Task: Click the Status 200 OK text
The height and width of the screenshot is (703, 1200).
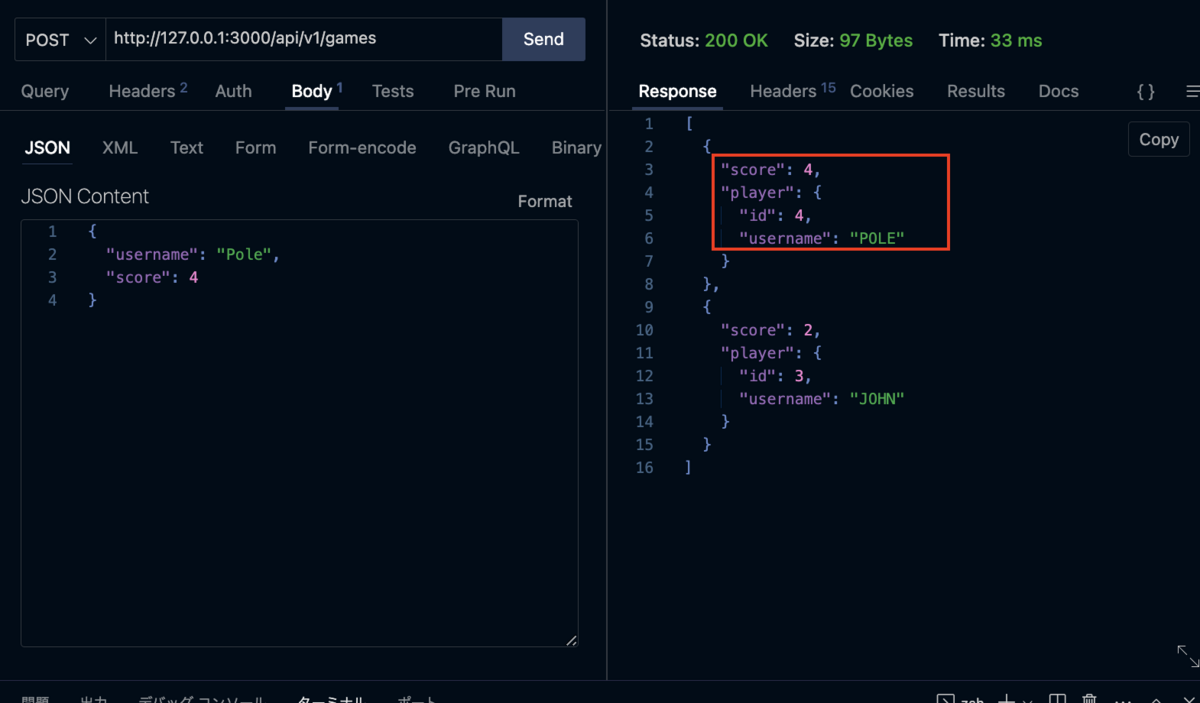Action: (x=704, y=41)
